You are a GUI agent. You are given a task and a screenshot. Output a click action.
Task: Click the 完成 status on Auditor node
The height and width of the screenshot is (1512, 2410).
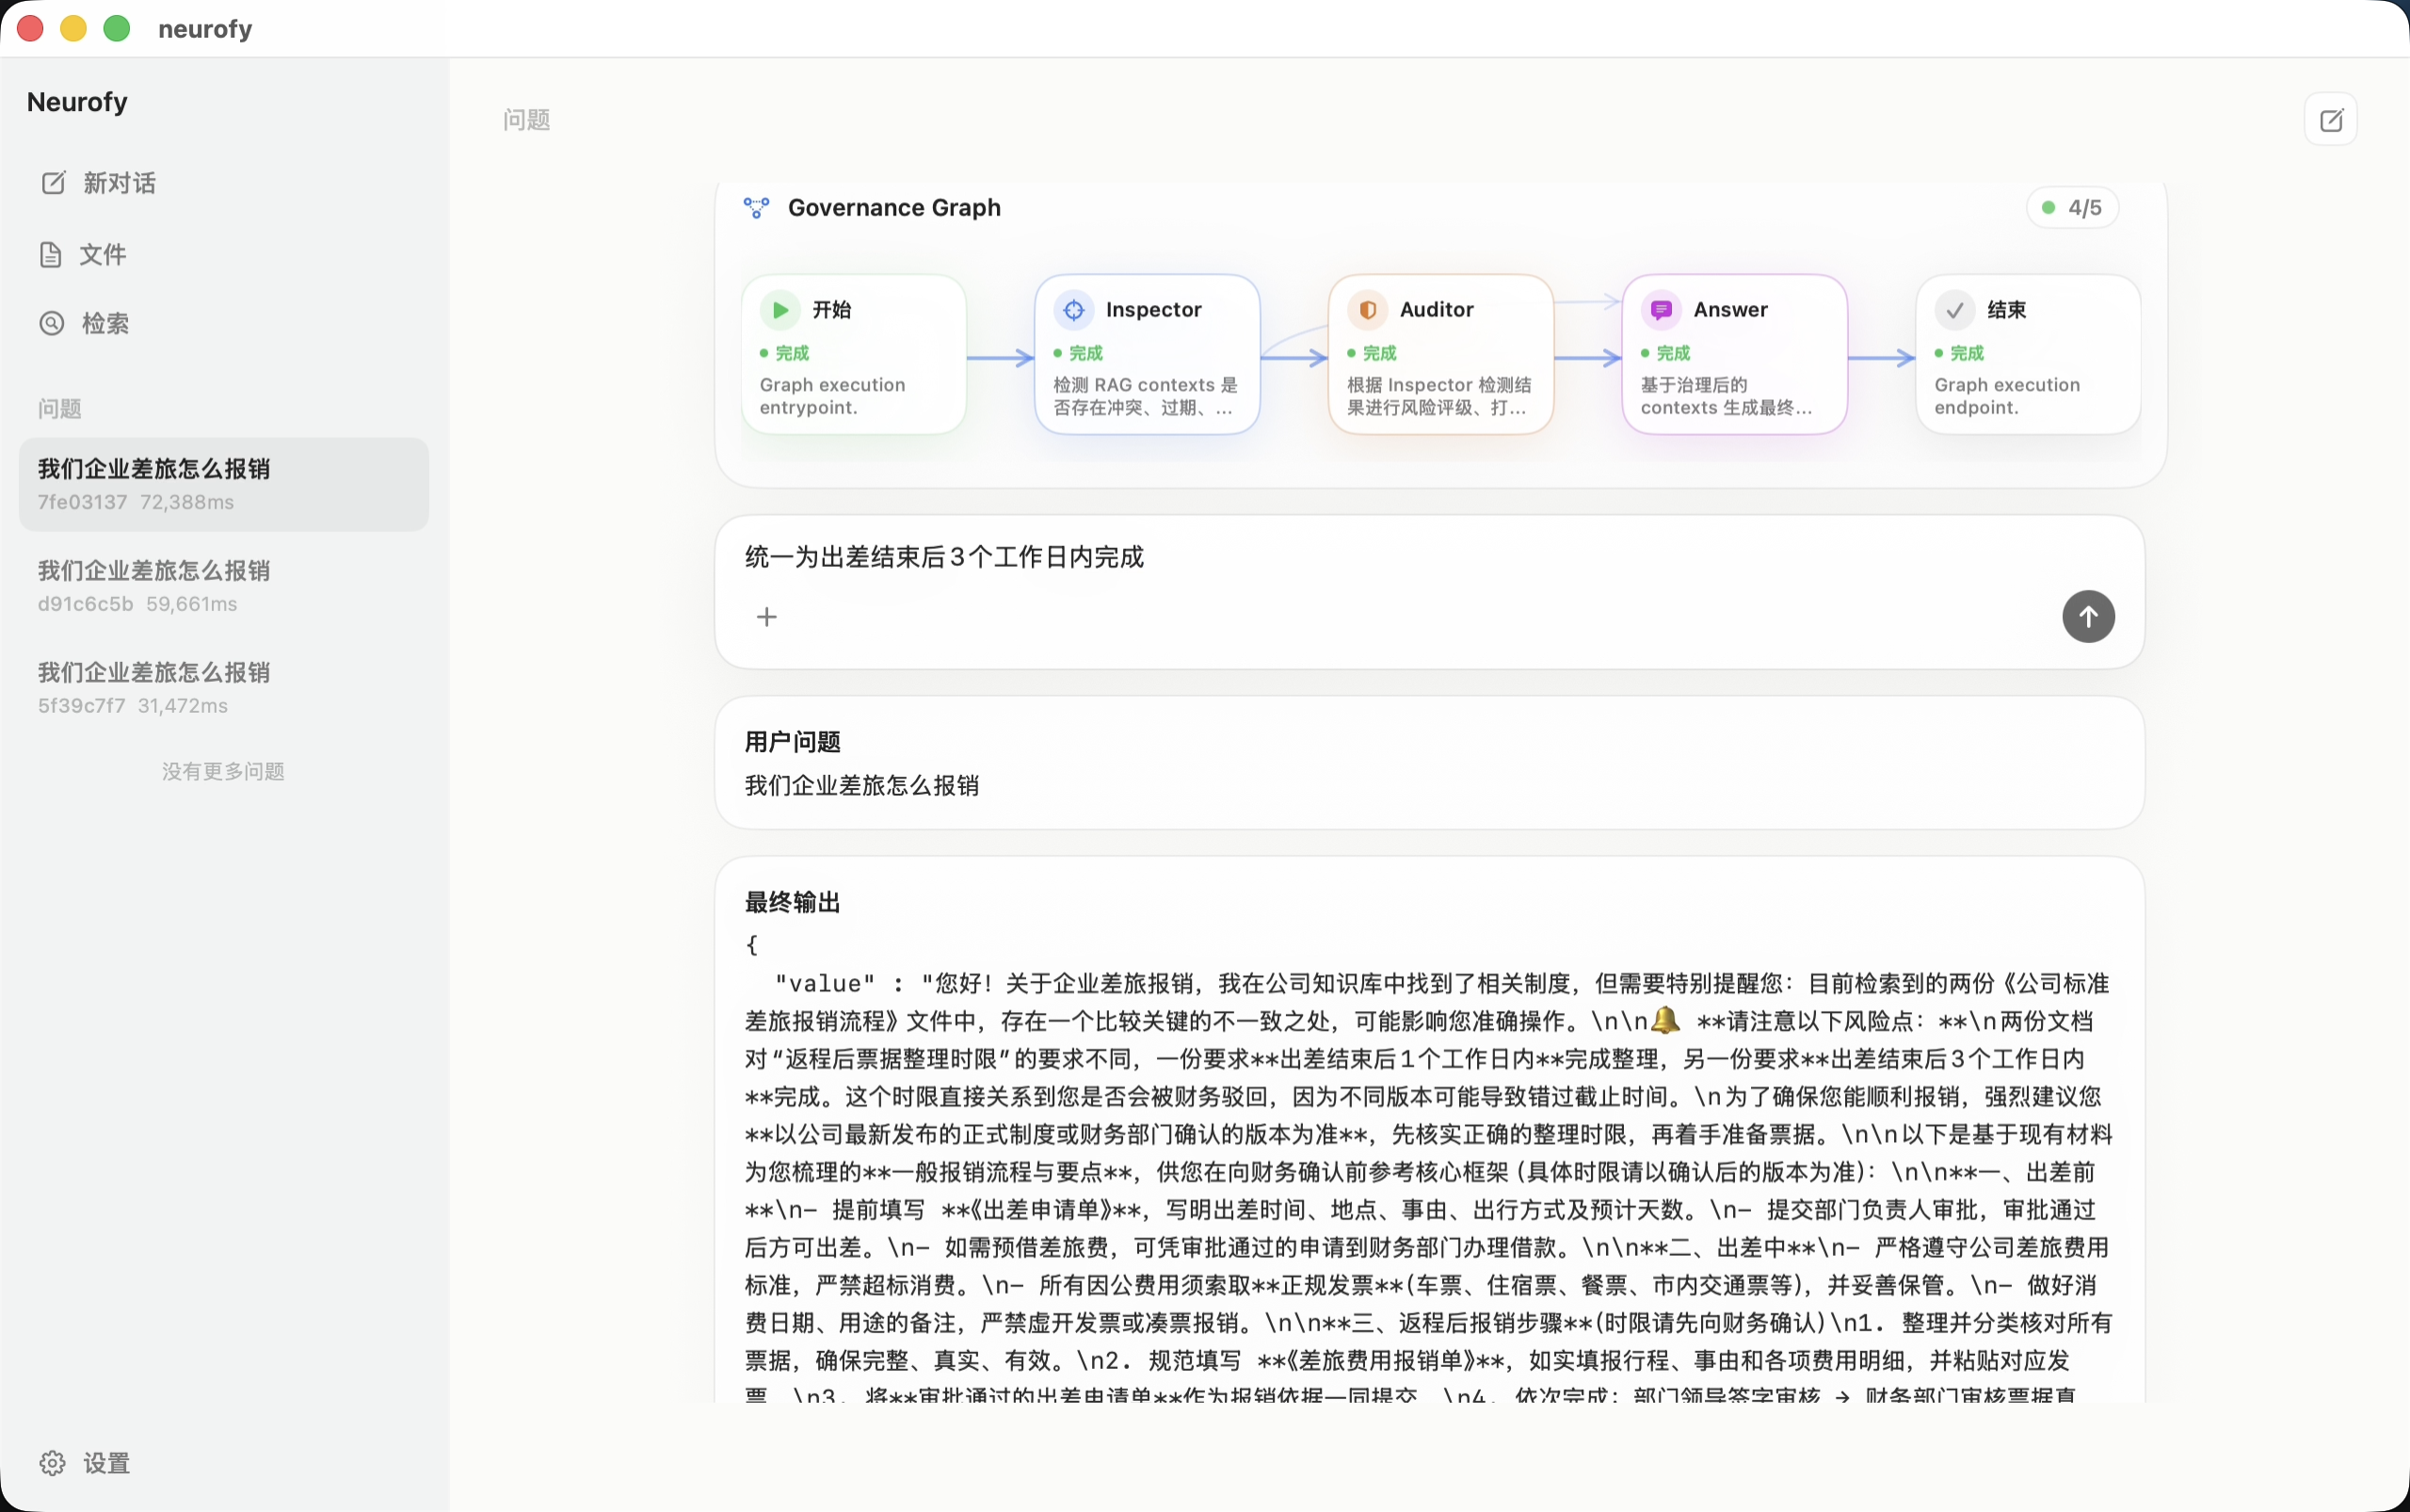pyautogui.click(x=1372, y=353)
